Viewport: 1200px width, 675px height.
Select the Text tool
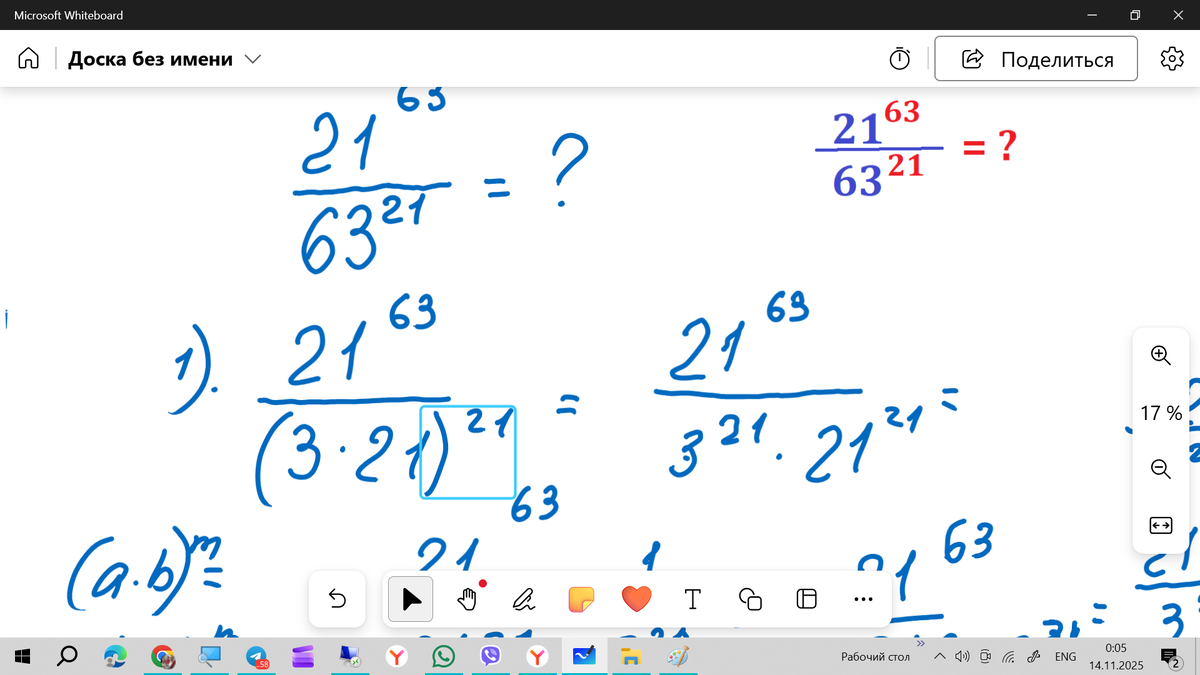(x=692, y=599)
